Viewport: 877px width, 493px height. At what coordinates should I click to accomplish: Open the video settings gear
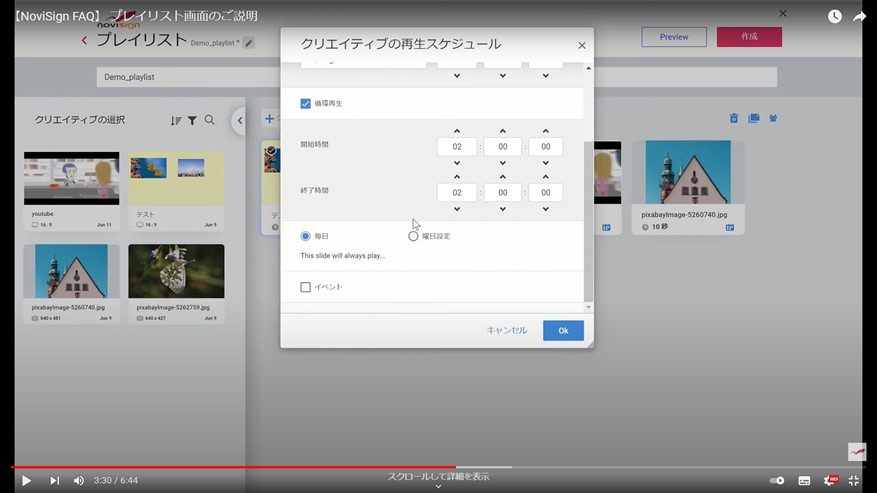(x=831, y=480)
